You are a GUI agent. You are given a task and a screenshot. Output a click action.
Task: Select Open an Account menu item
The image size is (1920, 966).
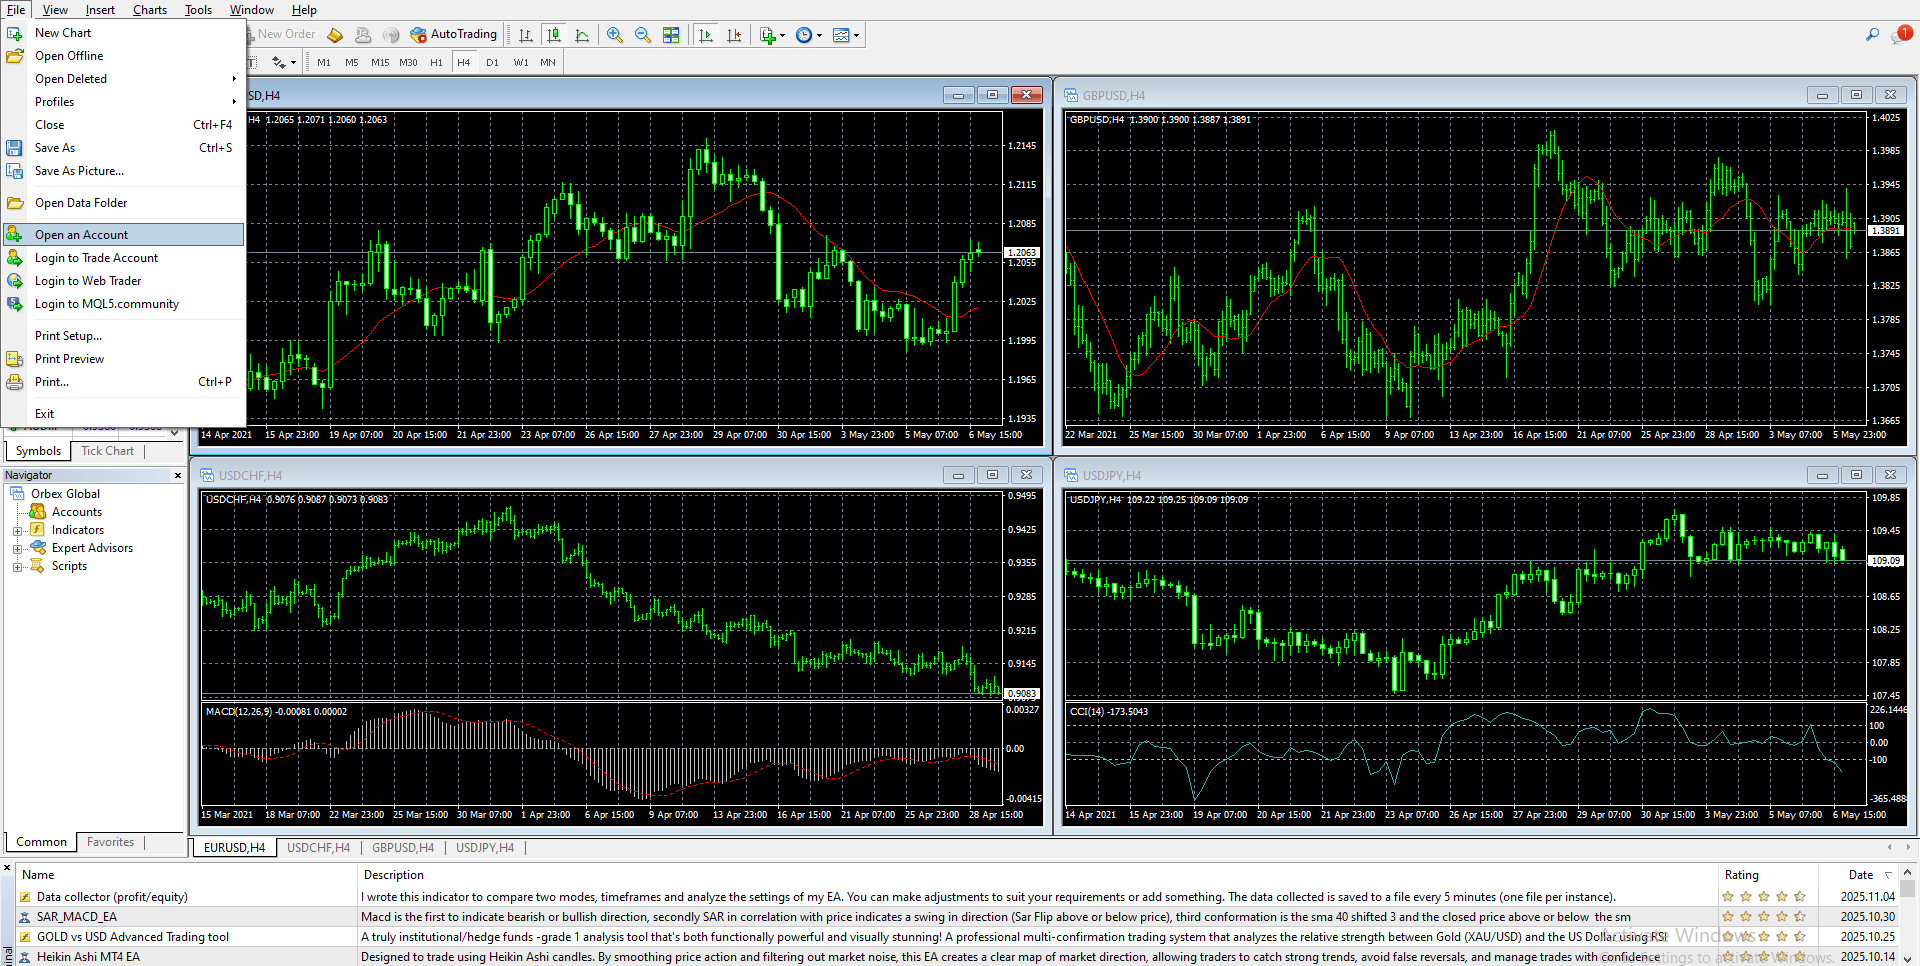pos(81,235)
